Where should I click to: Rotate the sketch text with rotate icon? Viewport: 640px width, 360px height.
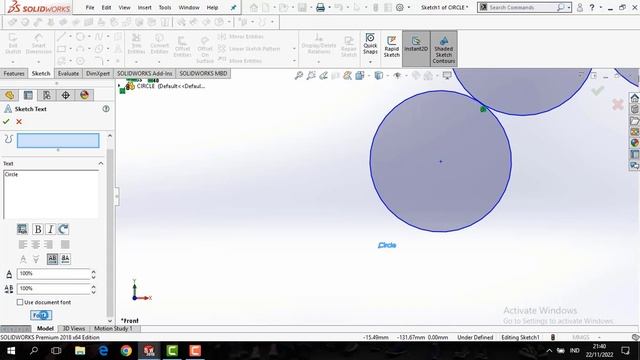pos(63,229)
